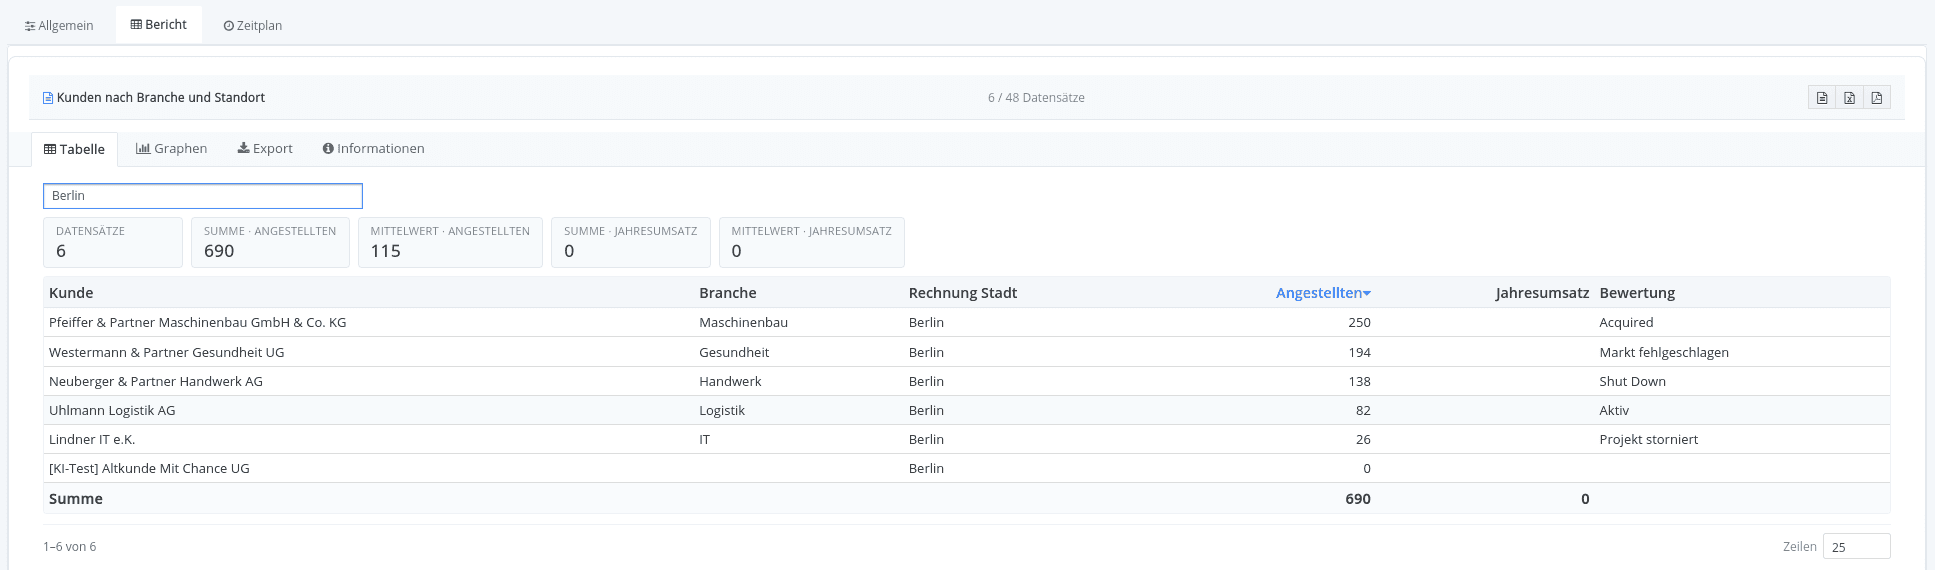Screen dimensions: 1935x570
Task: Click the Maschinenbau branch cell
Action: click(744, 322)
